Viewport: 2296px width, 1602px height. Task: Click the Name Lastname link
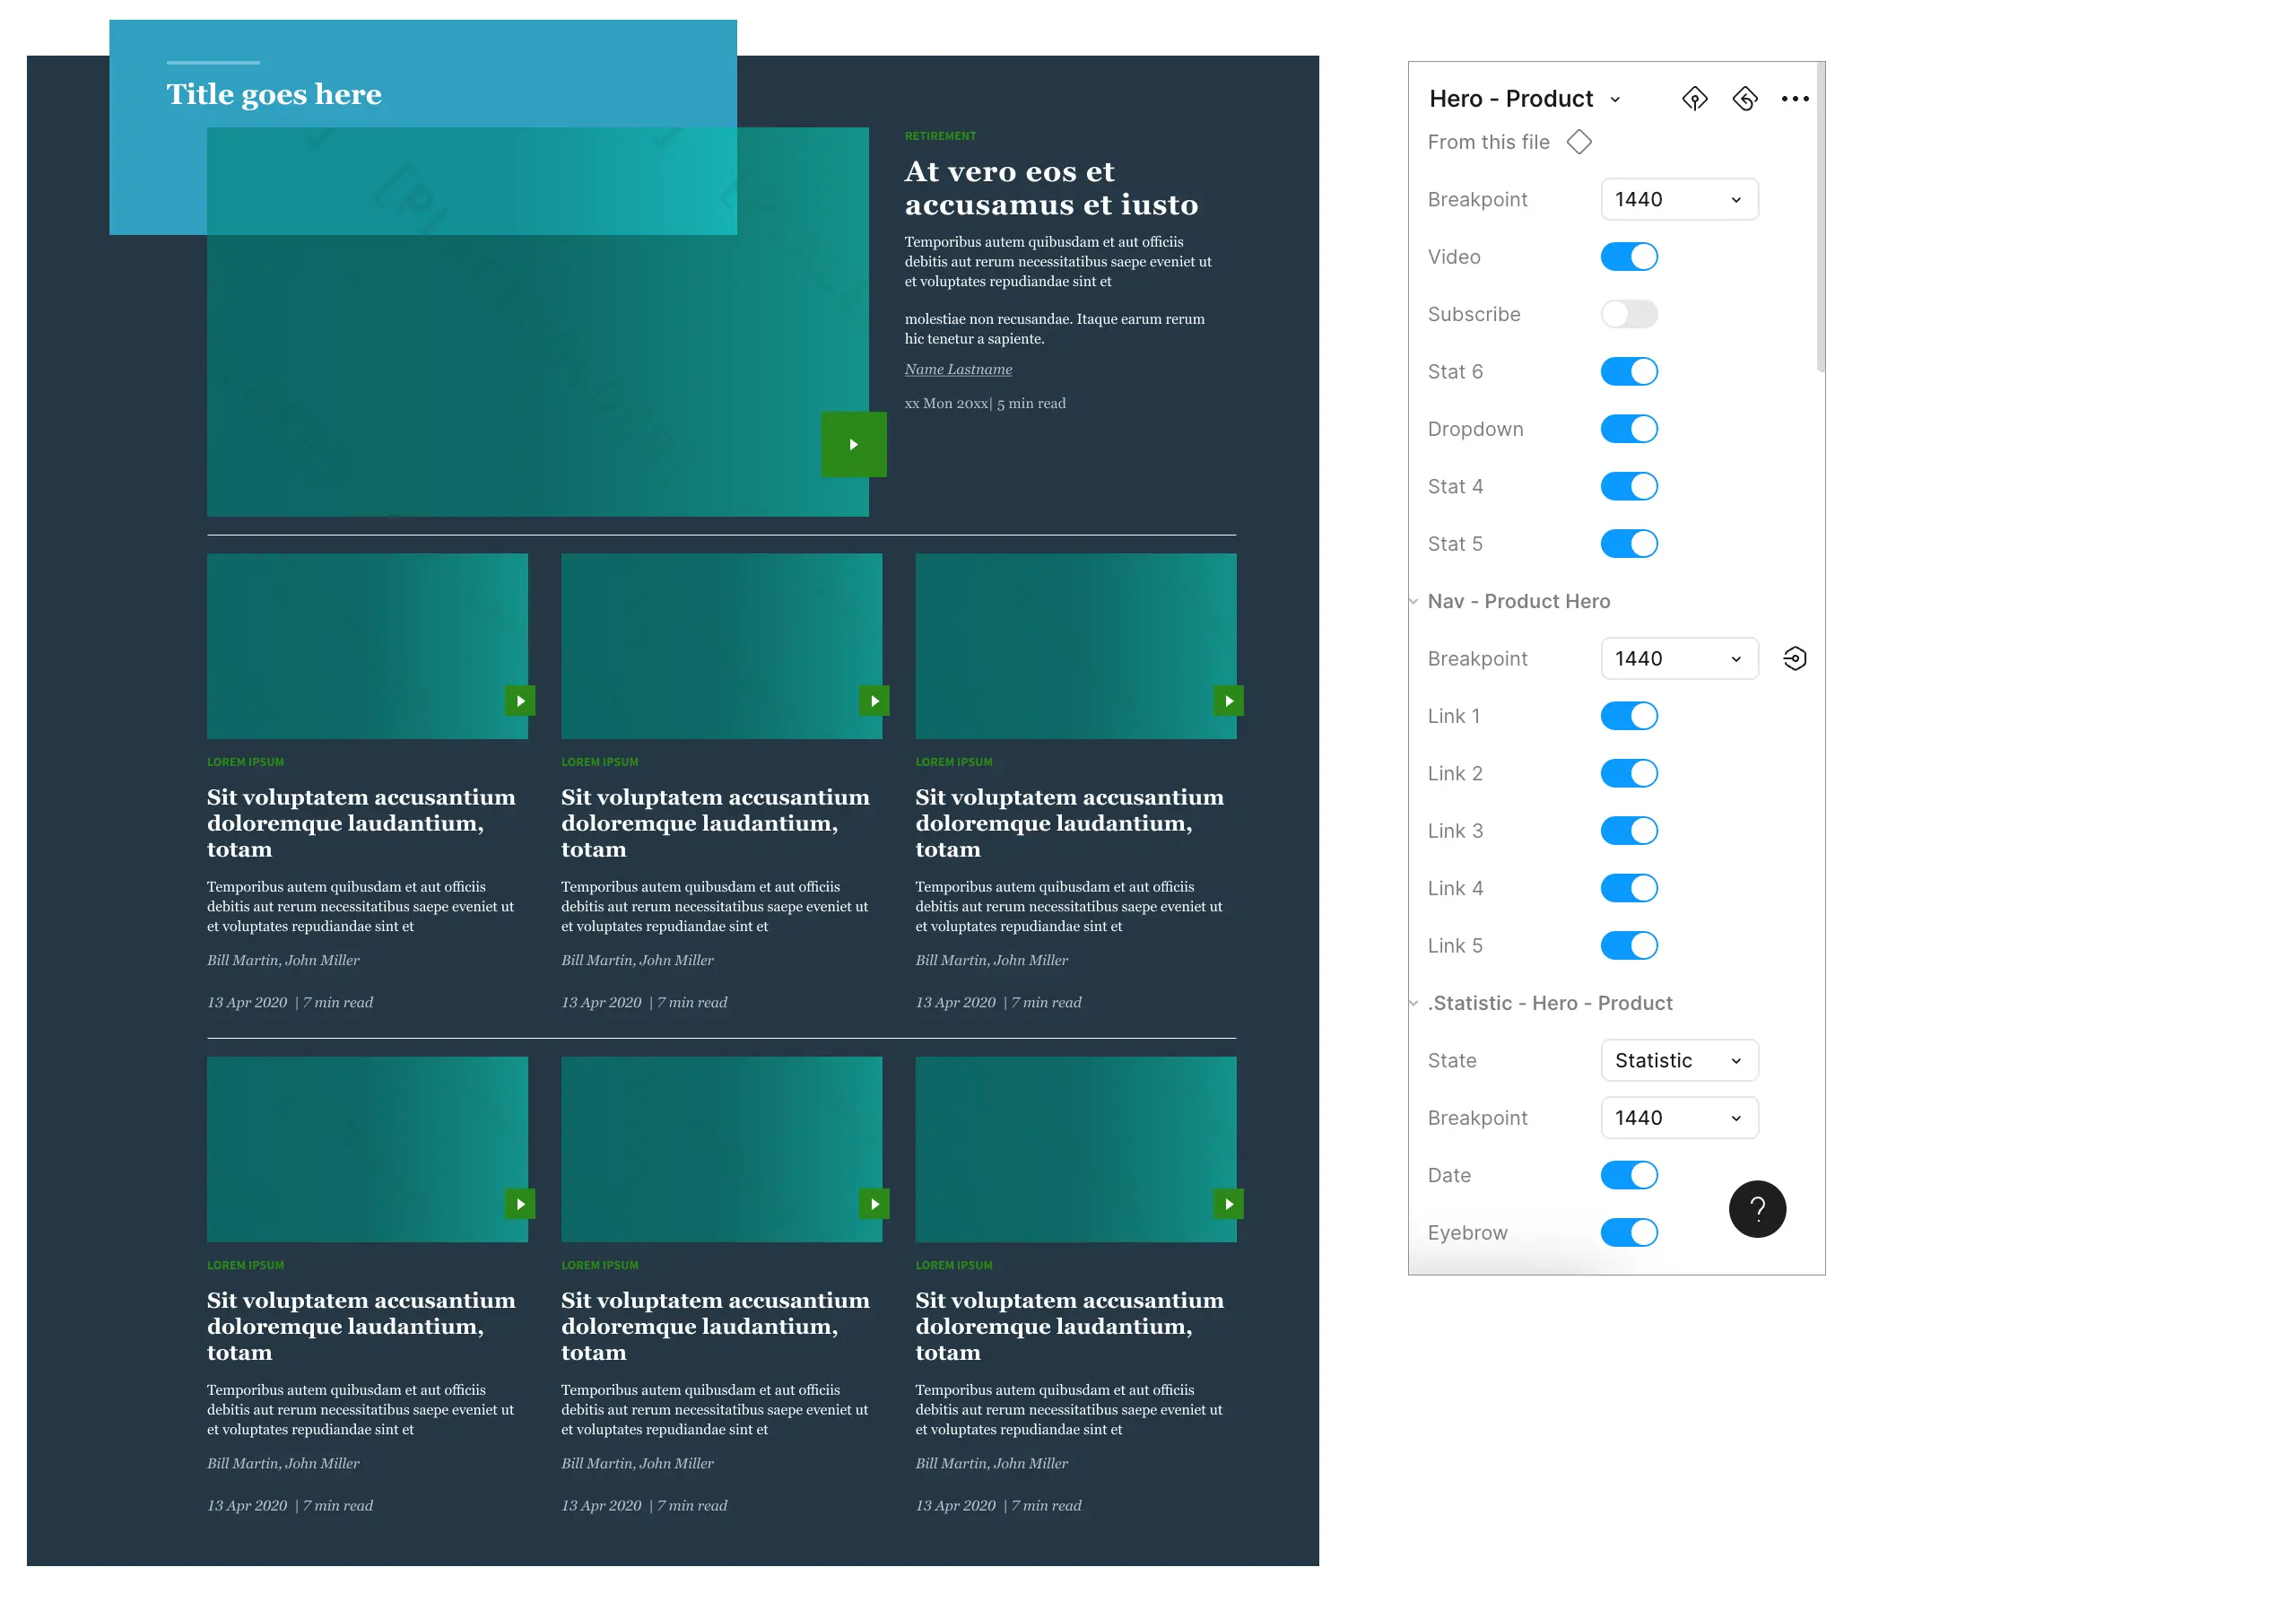pos(957,369)
